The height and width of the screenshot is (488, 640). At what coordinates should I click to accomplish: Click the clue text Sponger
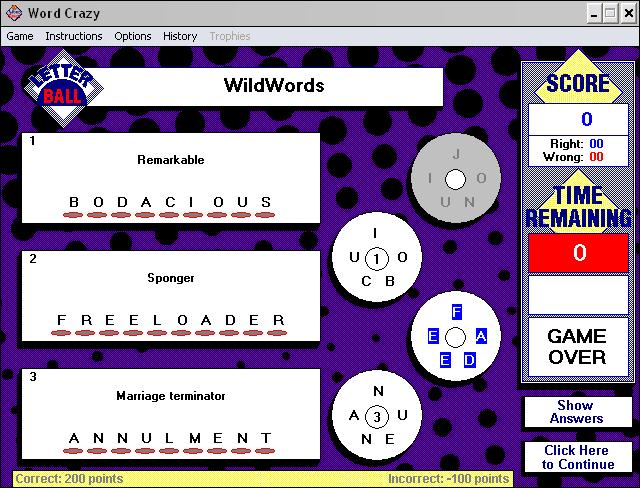pos(171,278)
